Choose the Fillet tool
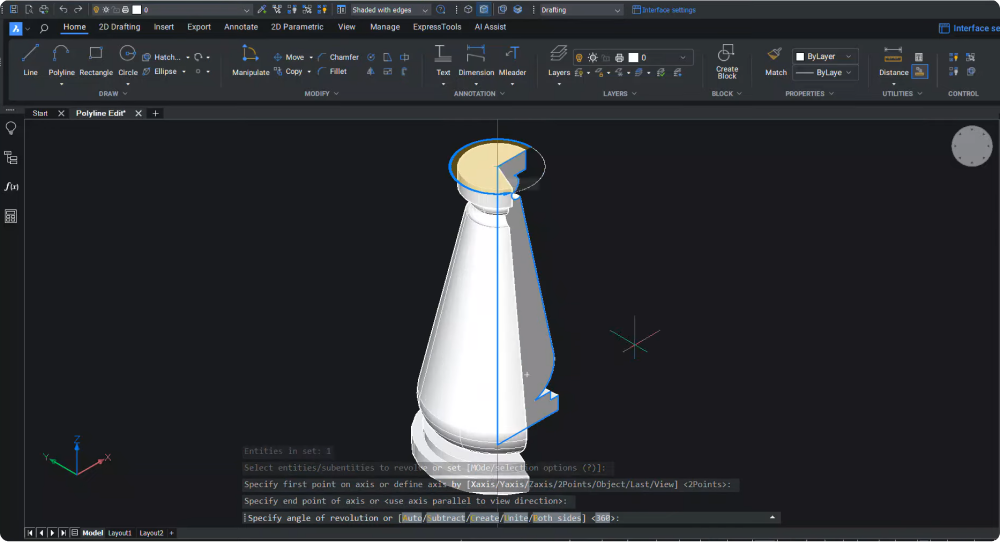This screenshot has height=542, width=1000. pyautogui.click(x=332, y=72)
